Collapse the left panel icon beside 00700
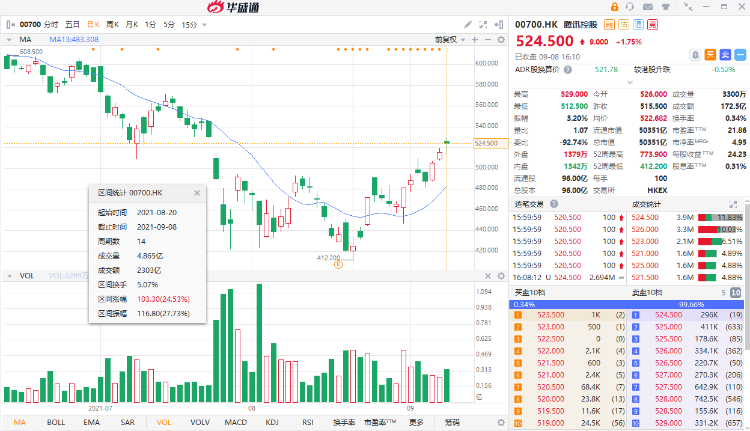 tap(11, 24)
